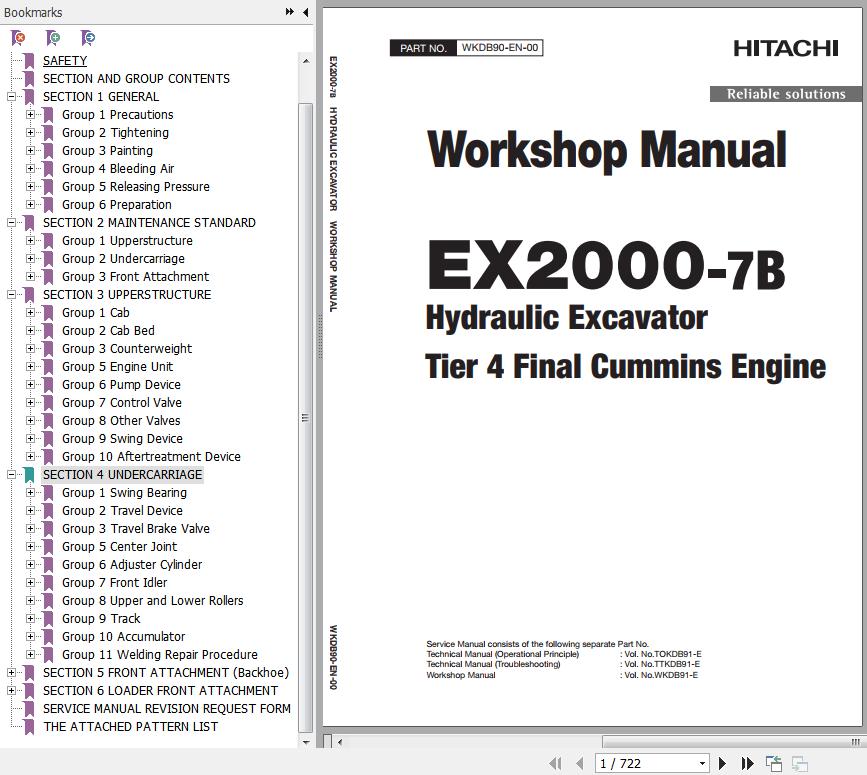Select Group 9 Swing Device bookmark
Image resolution: width=867 pixels, height=775 pixels.
coord(122,438)
